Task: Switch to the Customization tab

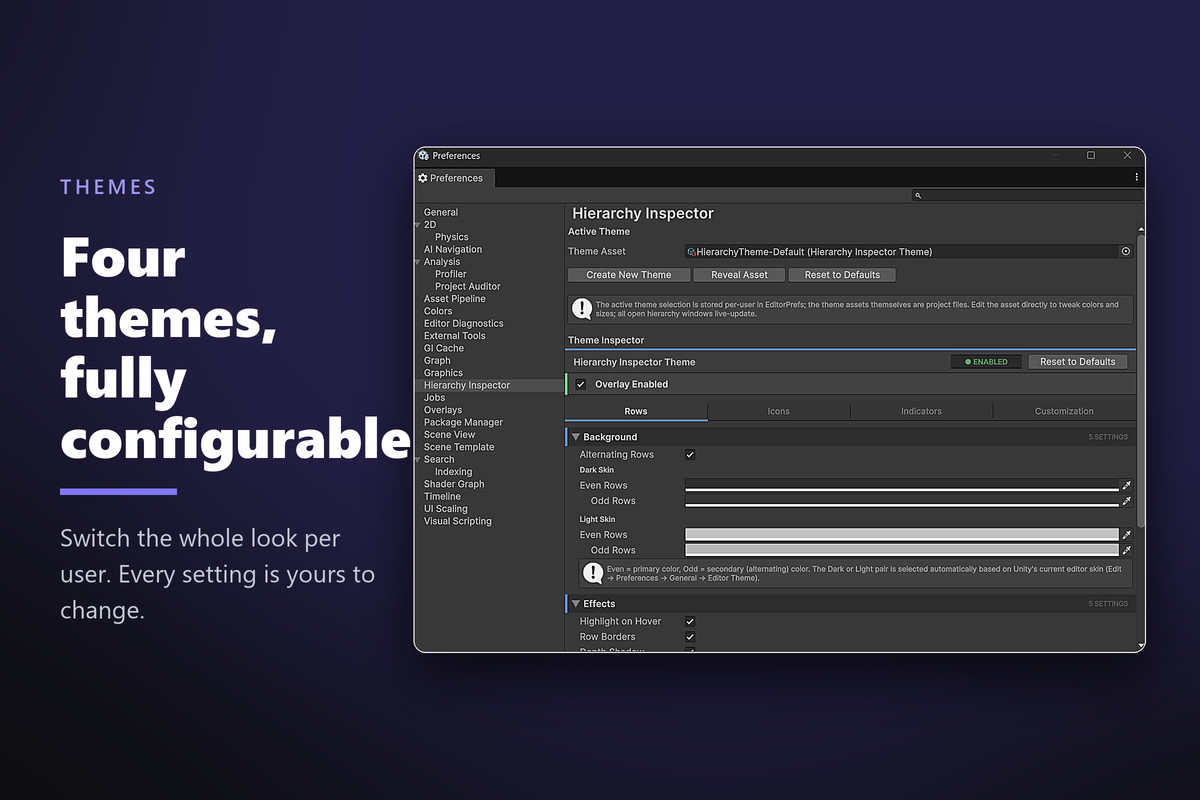Action: 1064,411
